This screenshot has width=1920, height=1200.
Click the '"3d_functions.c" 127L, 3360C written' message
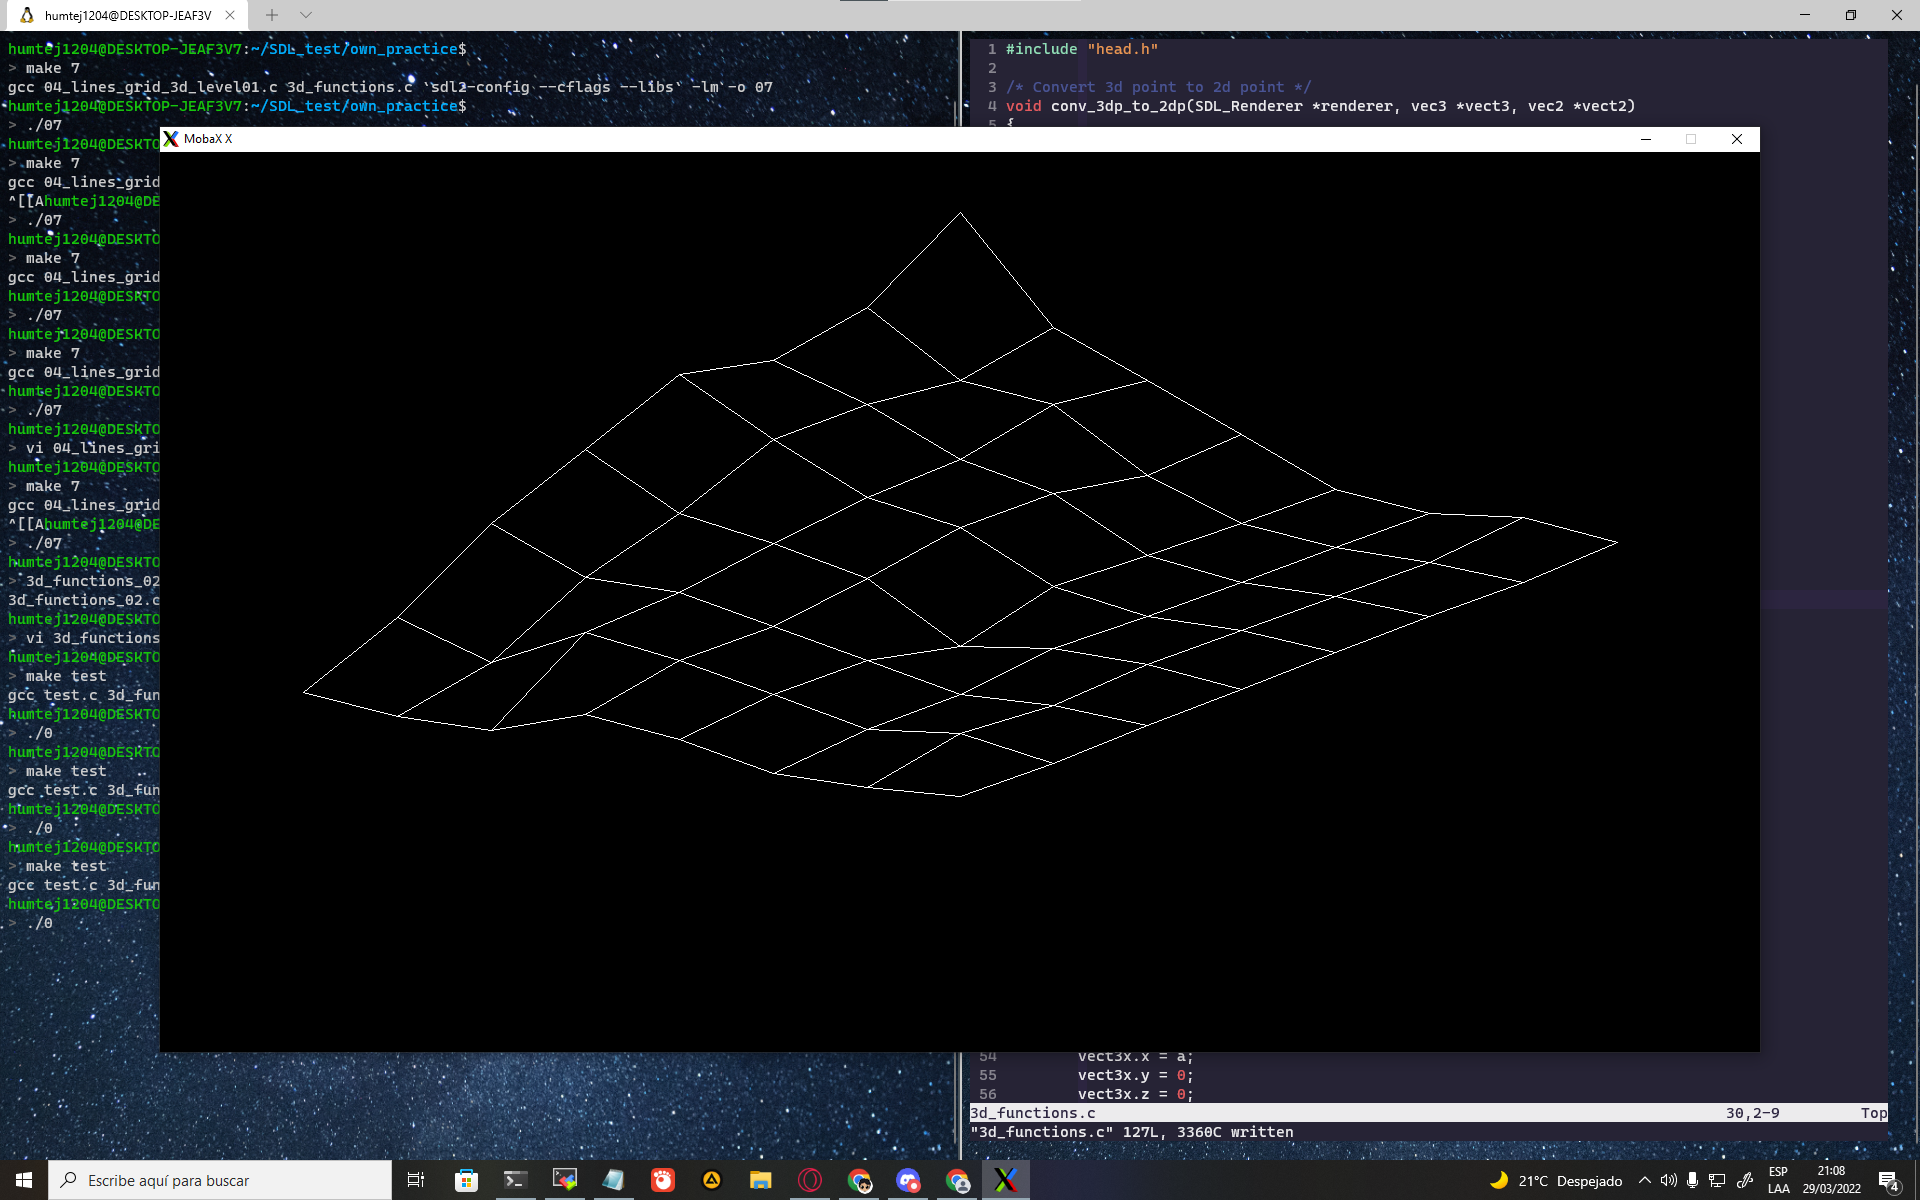[1132, 1132]
